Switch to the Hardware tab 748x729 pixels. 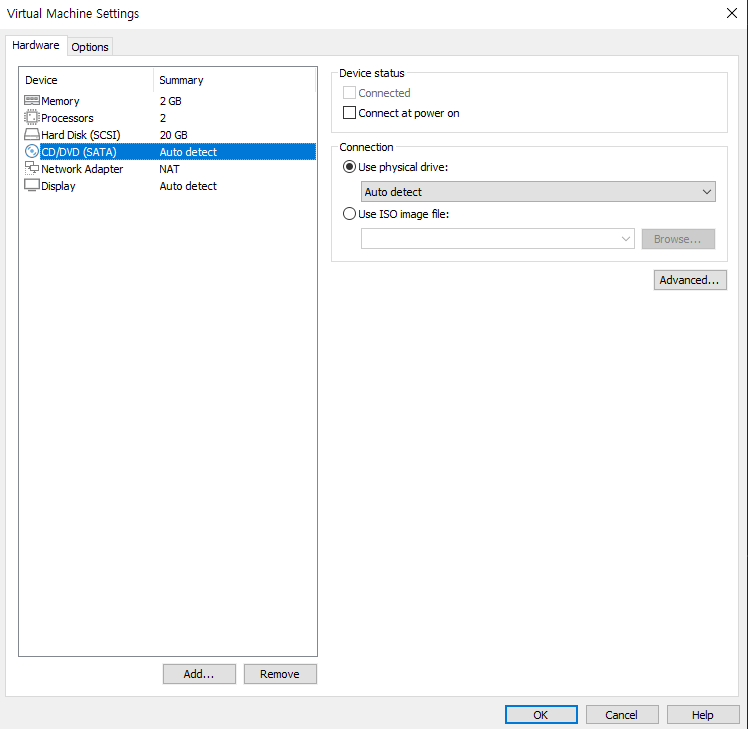pos(36,45)
